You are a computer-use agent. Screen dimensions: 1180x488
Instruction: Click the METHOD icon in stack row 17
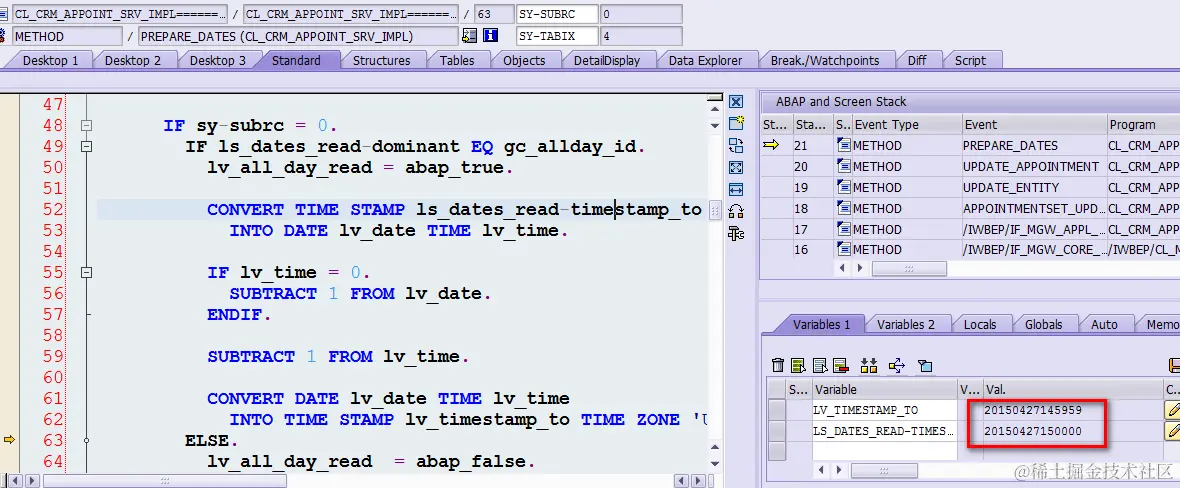843,230
